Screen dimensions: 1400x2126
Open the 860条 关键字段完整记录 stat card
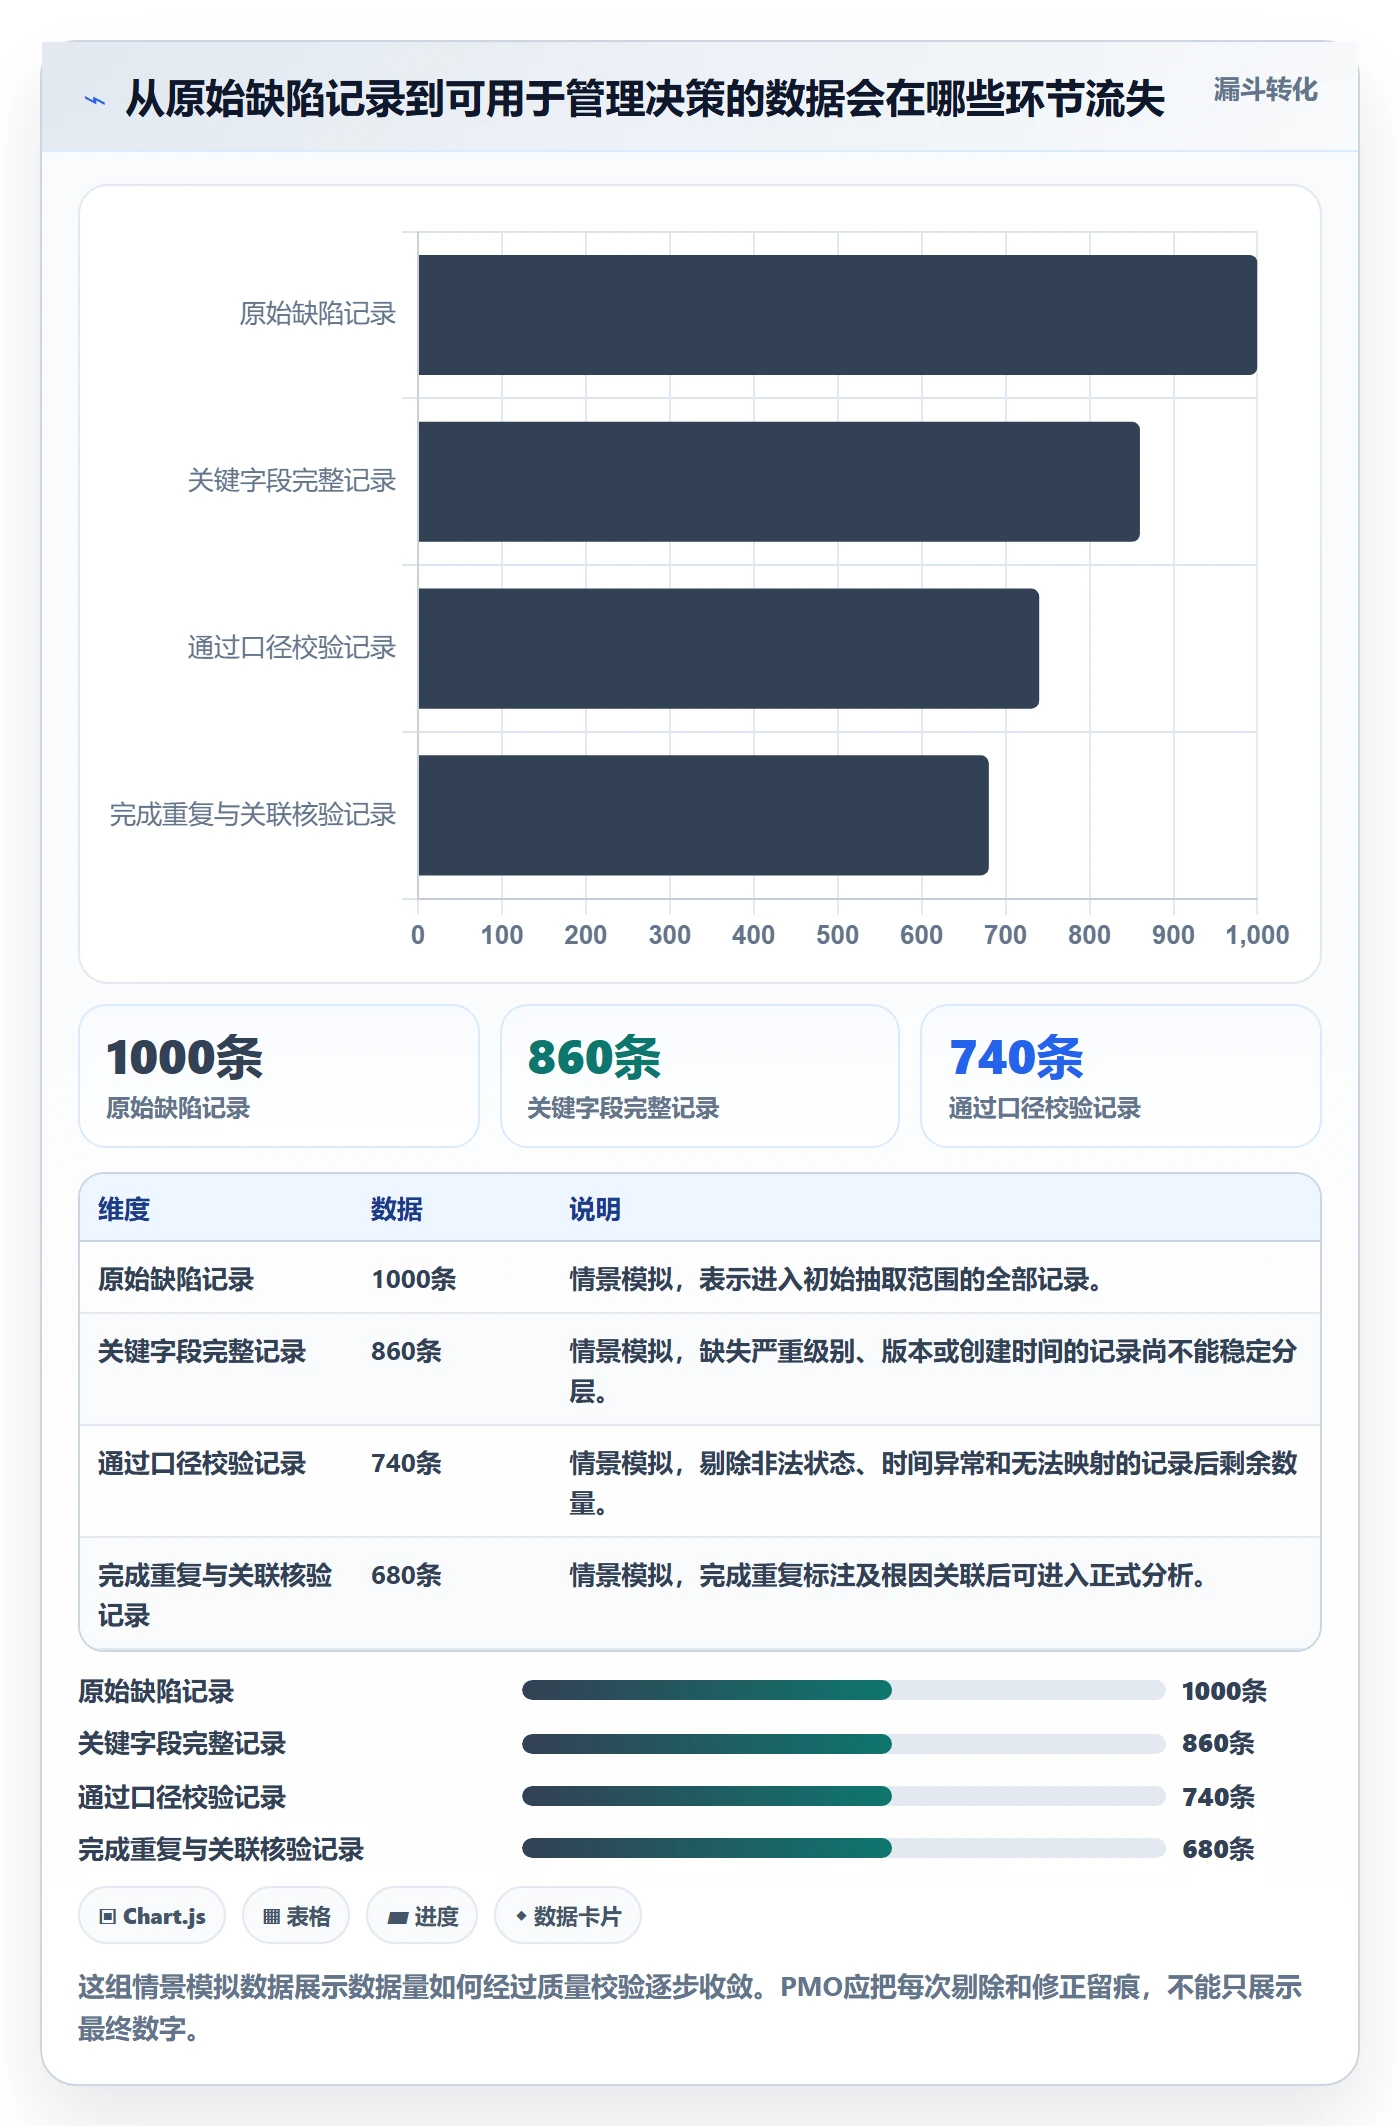(700, 1076)
